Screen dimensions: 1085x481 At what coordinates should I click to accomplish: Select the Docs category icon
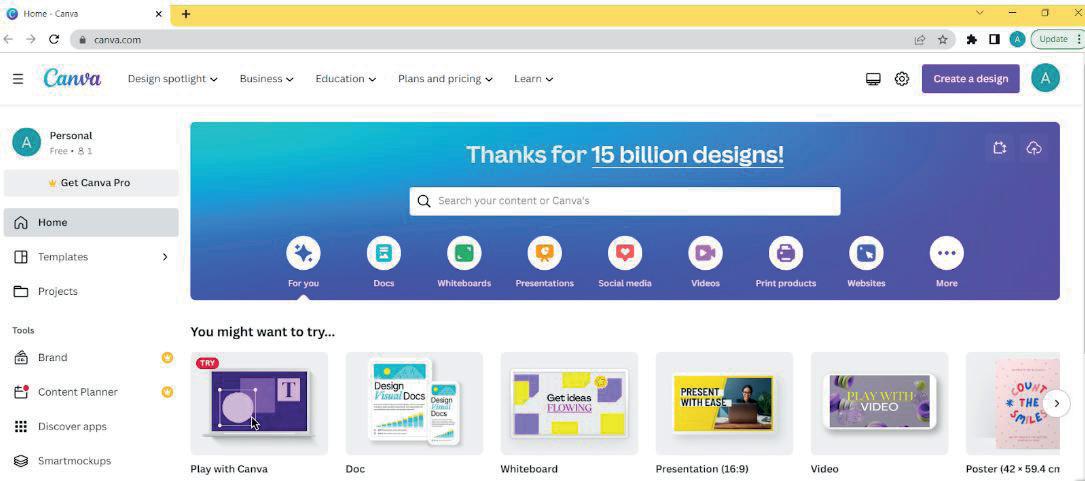[384, 253]
